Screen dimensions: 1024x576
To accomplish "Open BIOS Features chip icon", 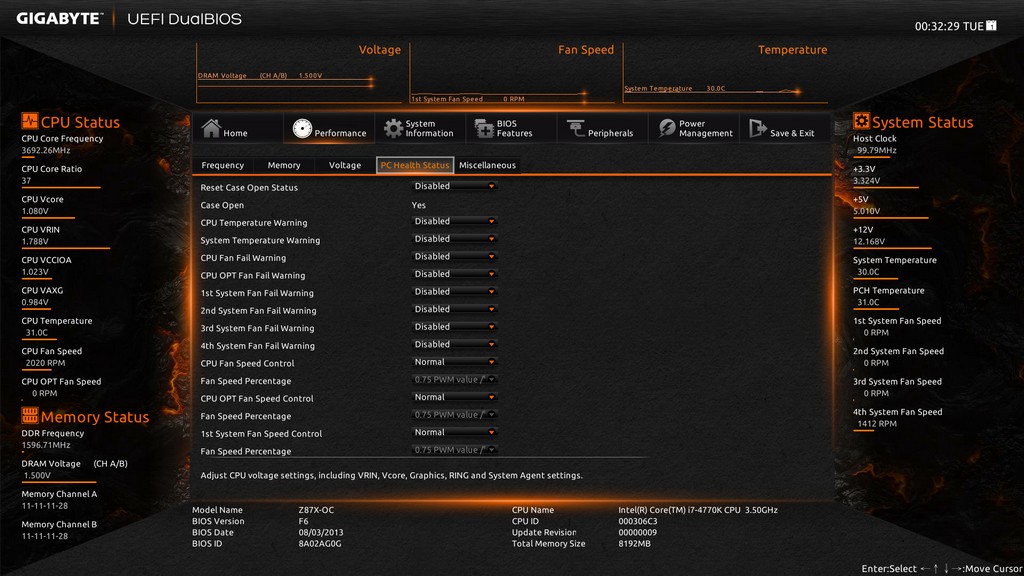I will [484, 129].
